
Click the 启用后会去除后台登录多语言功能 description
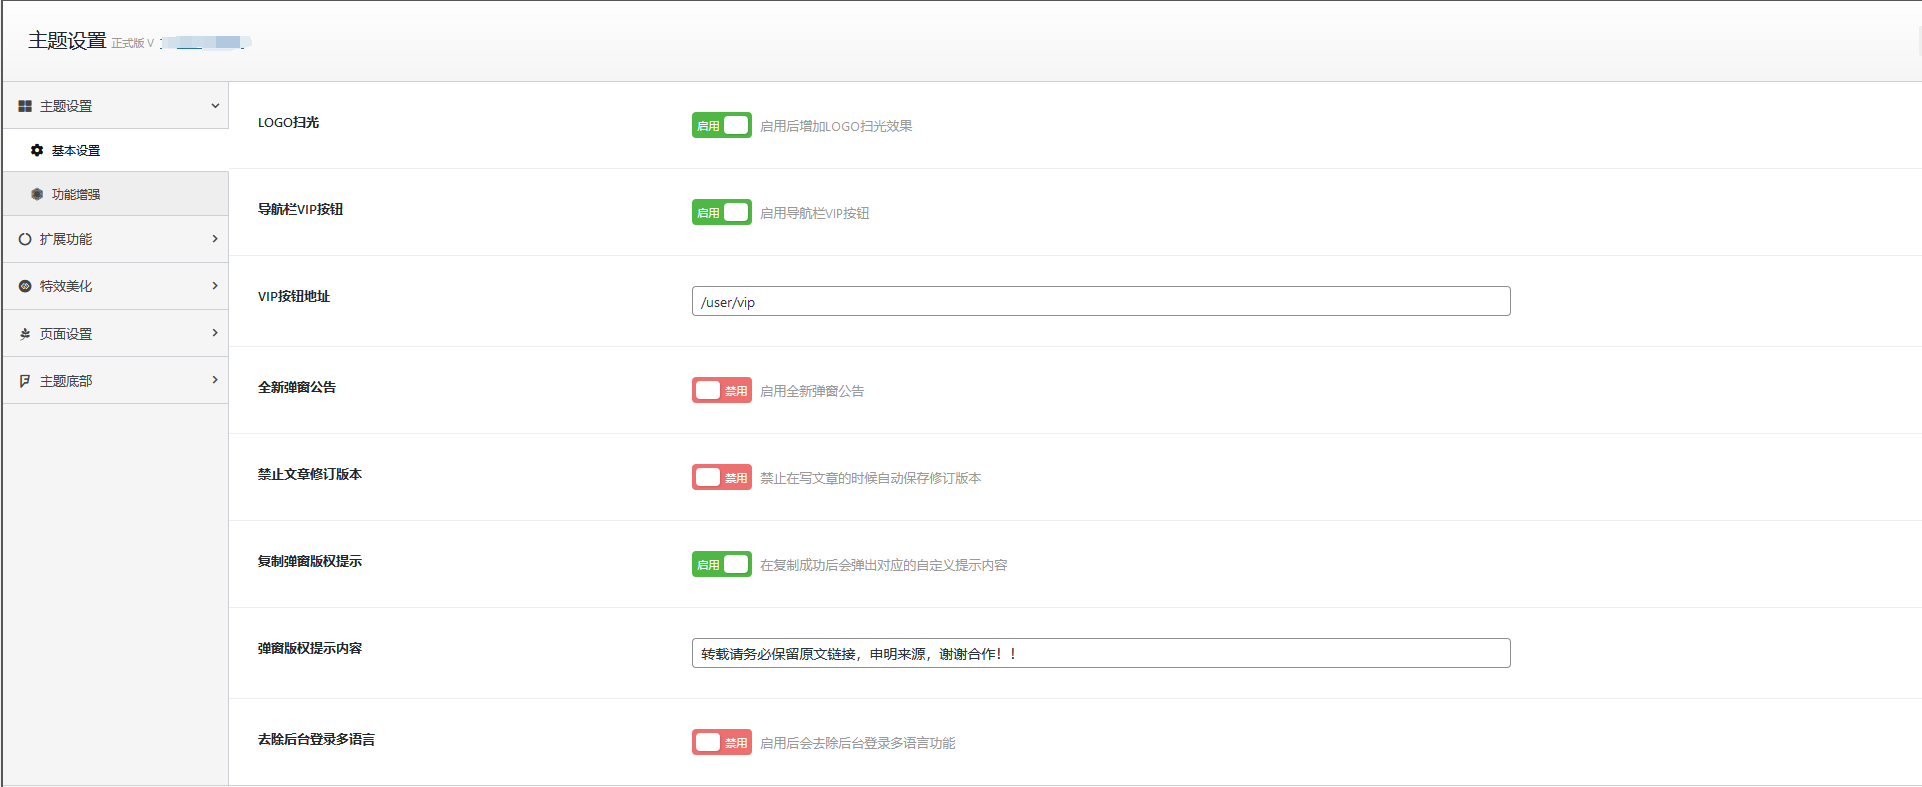tap(857, 743)
